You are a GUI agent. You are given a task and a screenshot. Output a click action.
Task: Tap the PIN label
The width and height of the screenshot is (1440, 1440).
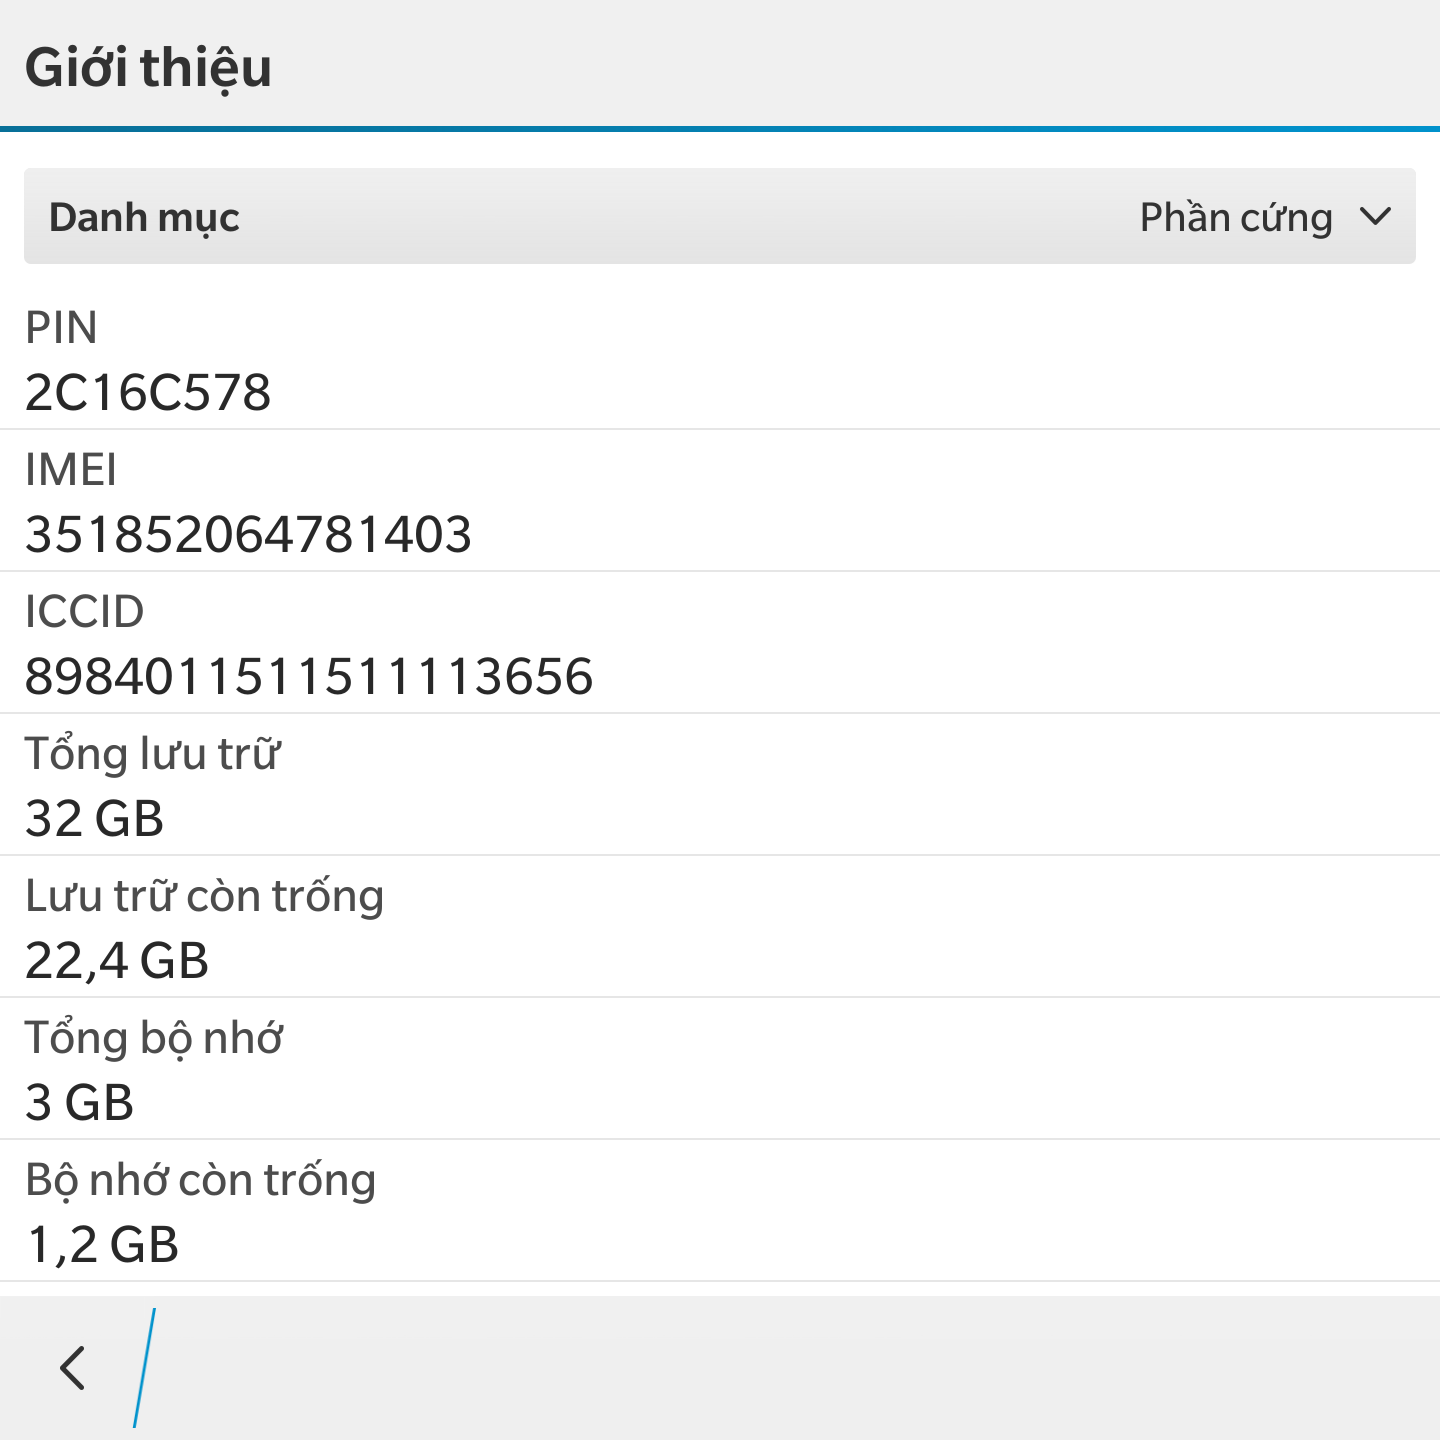(x=61, y=328)
